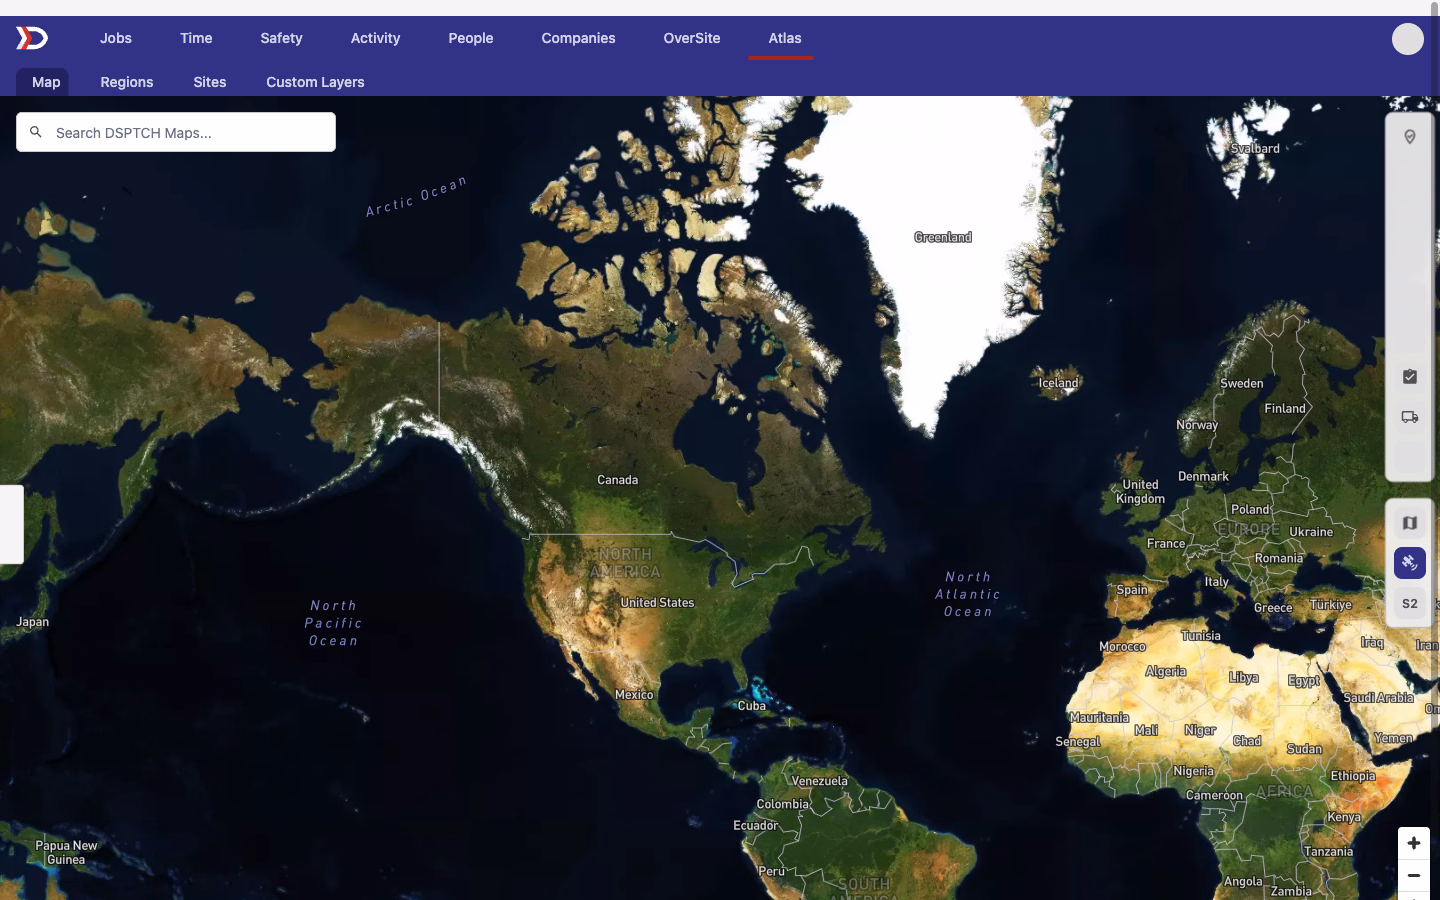Select the S2 basemap option
The height and width of the screenshot is (900, 1440).
(1410, 603)
